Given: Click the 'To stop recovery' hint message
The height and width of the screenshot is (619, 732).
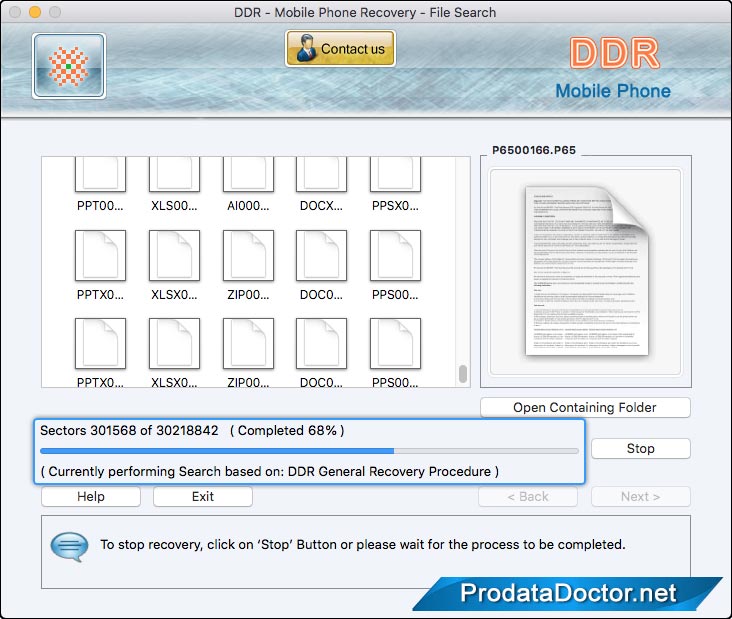Looking at the screenshot, I should pos(363,545).
